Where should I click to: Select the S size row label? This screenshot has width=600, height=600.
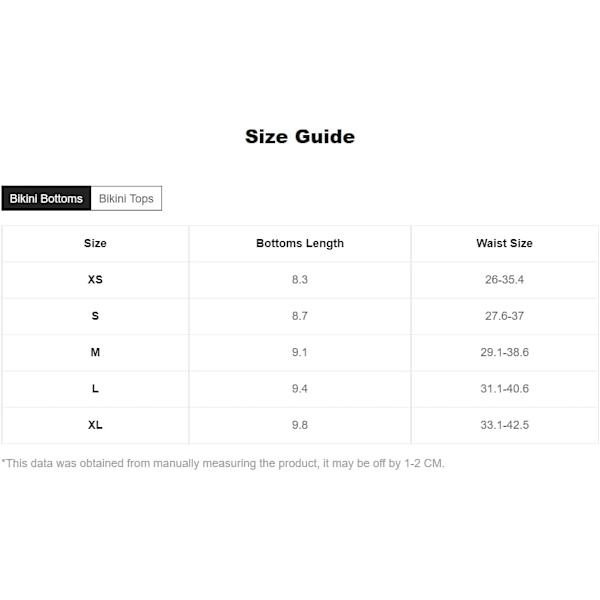pyautogui.click(x=95, y=316)
